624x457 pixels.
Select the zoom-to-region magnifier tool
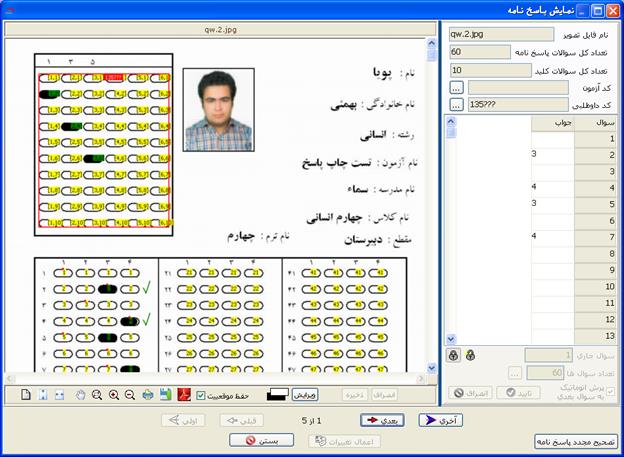[97, 395]
